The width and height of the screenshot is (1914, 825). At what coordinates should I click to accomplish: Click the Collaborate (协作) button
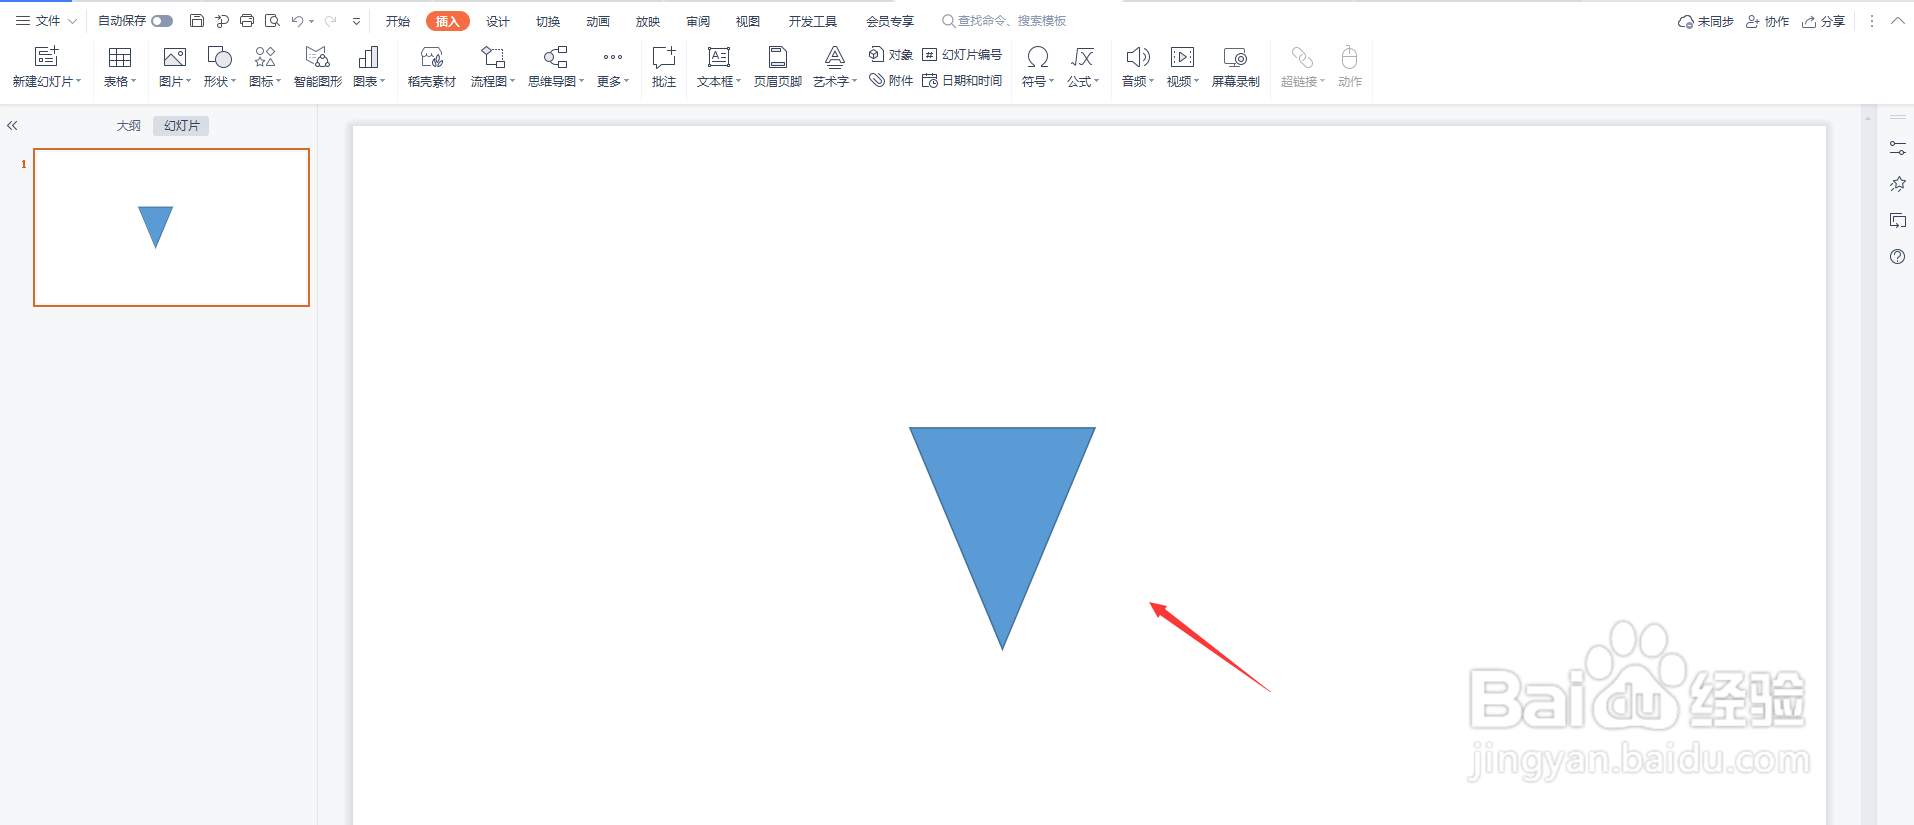click(x=1767, y=21)
